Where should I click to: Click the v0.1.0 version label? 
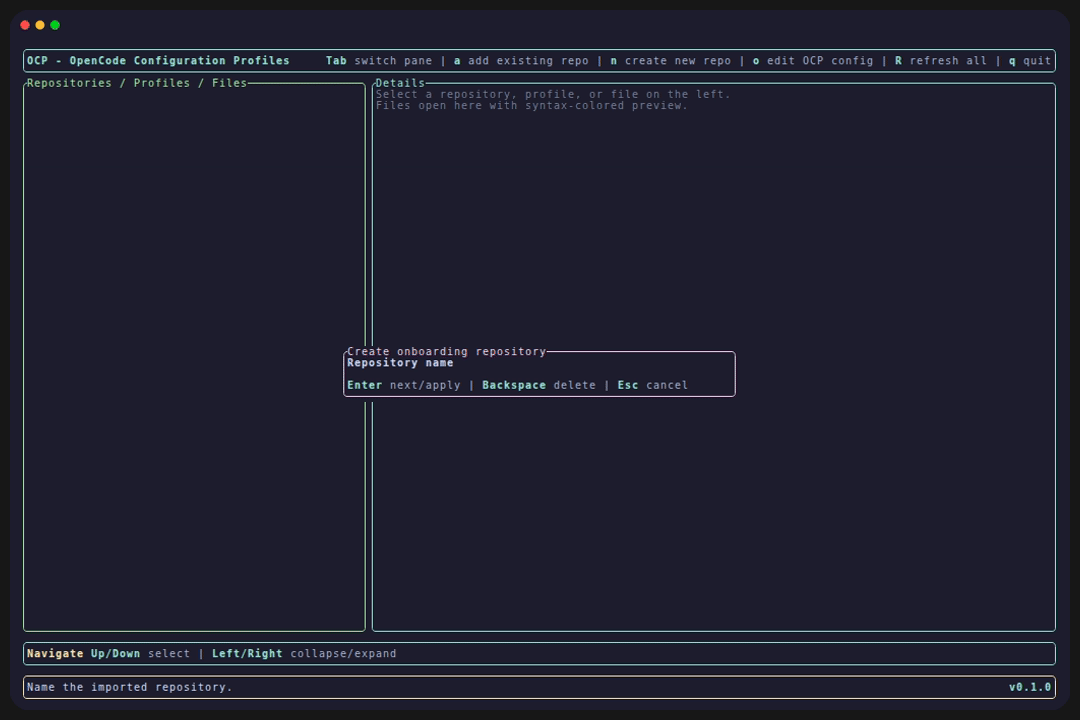[1030, 687]
